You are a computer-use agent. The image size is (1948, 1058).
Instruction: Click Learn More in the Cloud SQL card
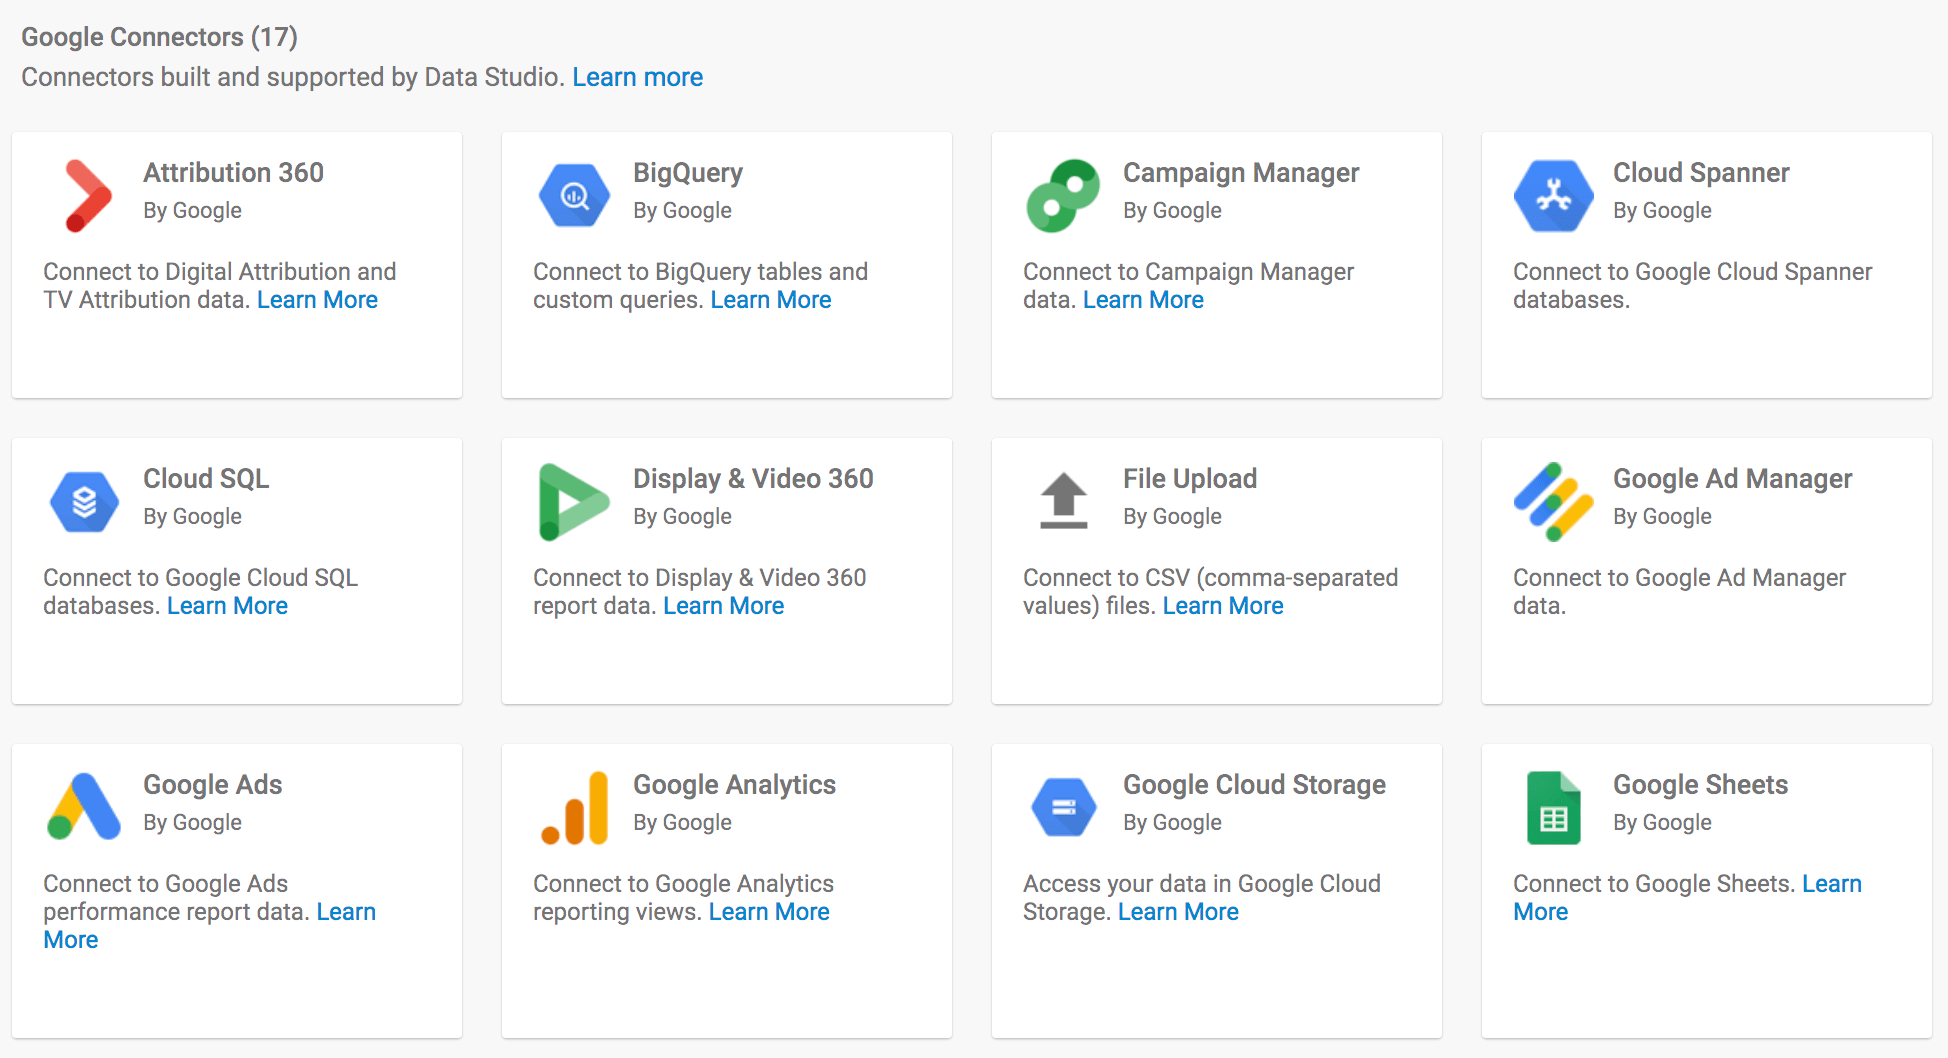point(227,605)
